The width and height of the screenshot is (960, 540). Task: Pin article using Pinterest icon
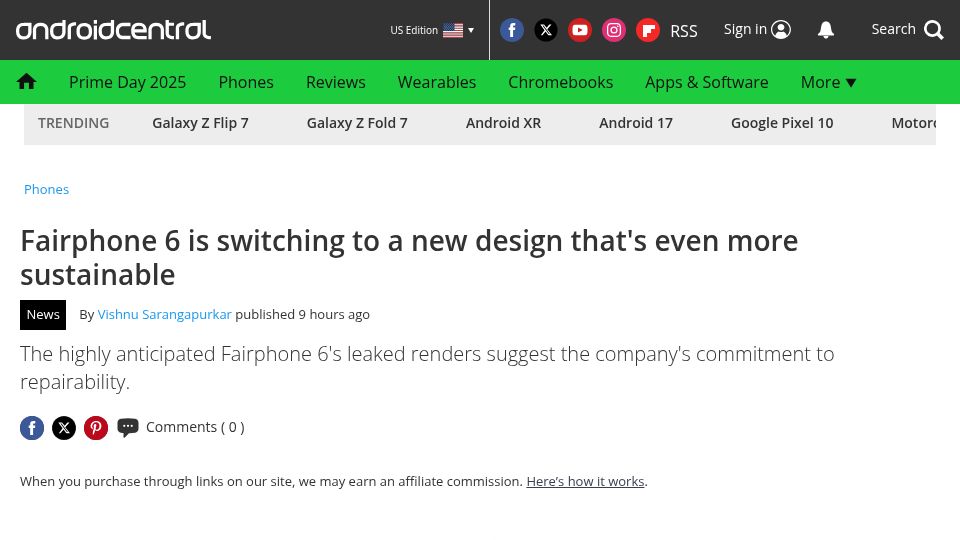point(96,427)
